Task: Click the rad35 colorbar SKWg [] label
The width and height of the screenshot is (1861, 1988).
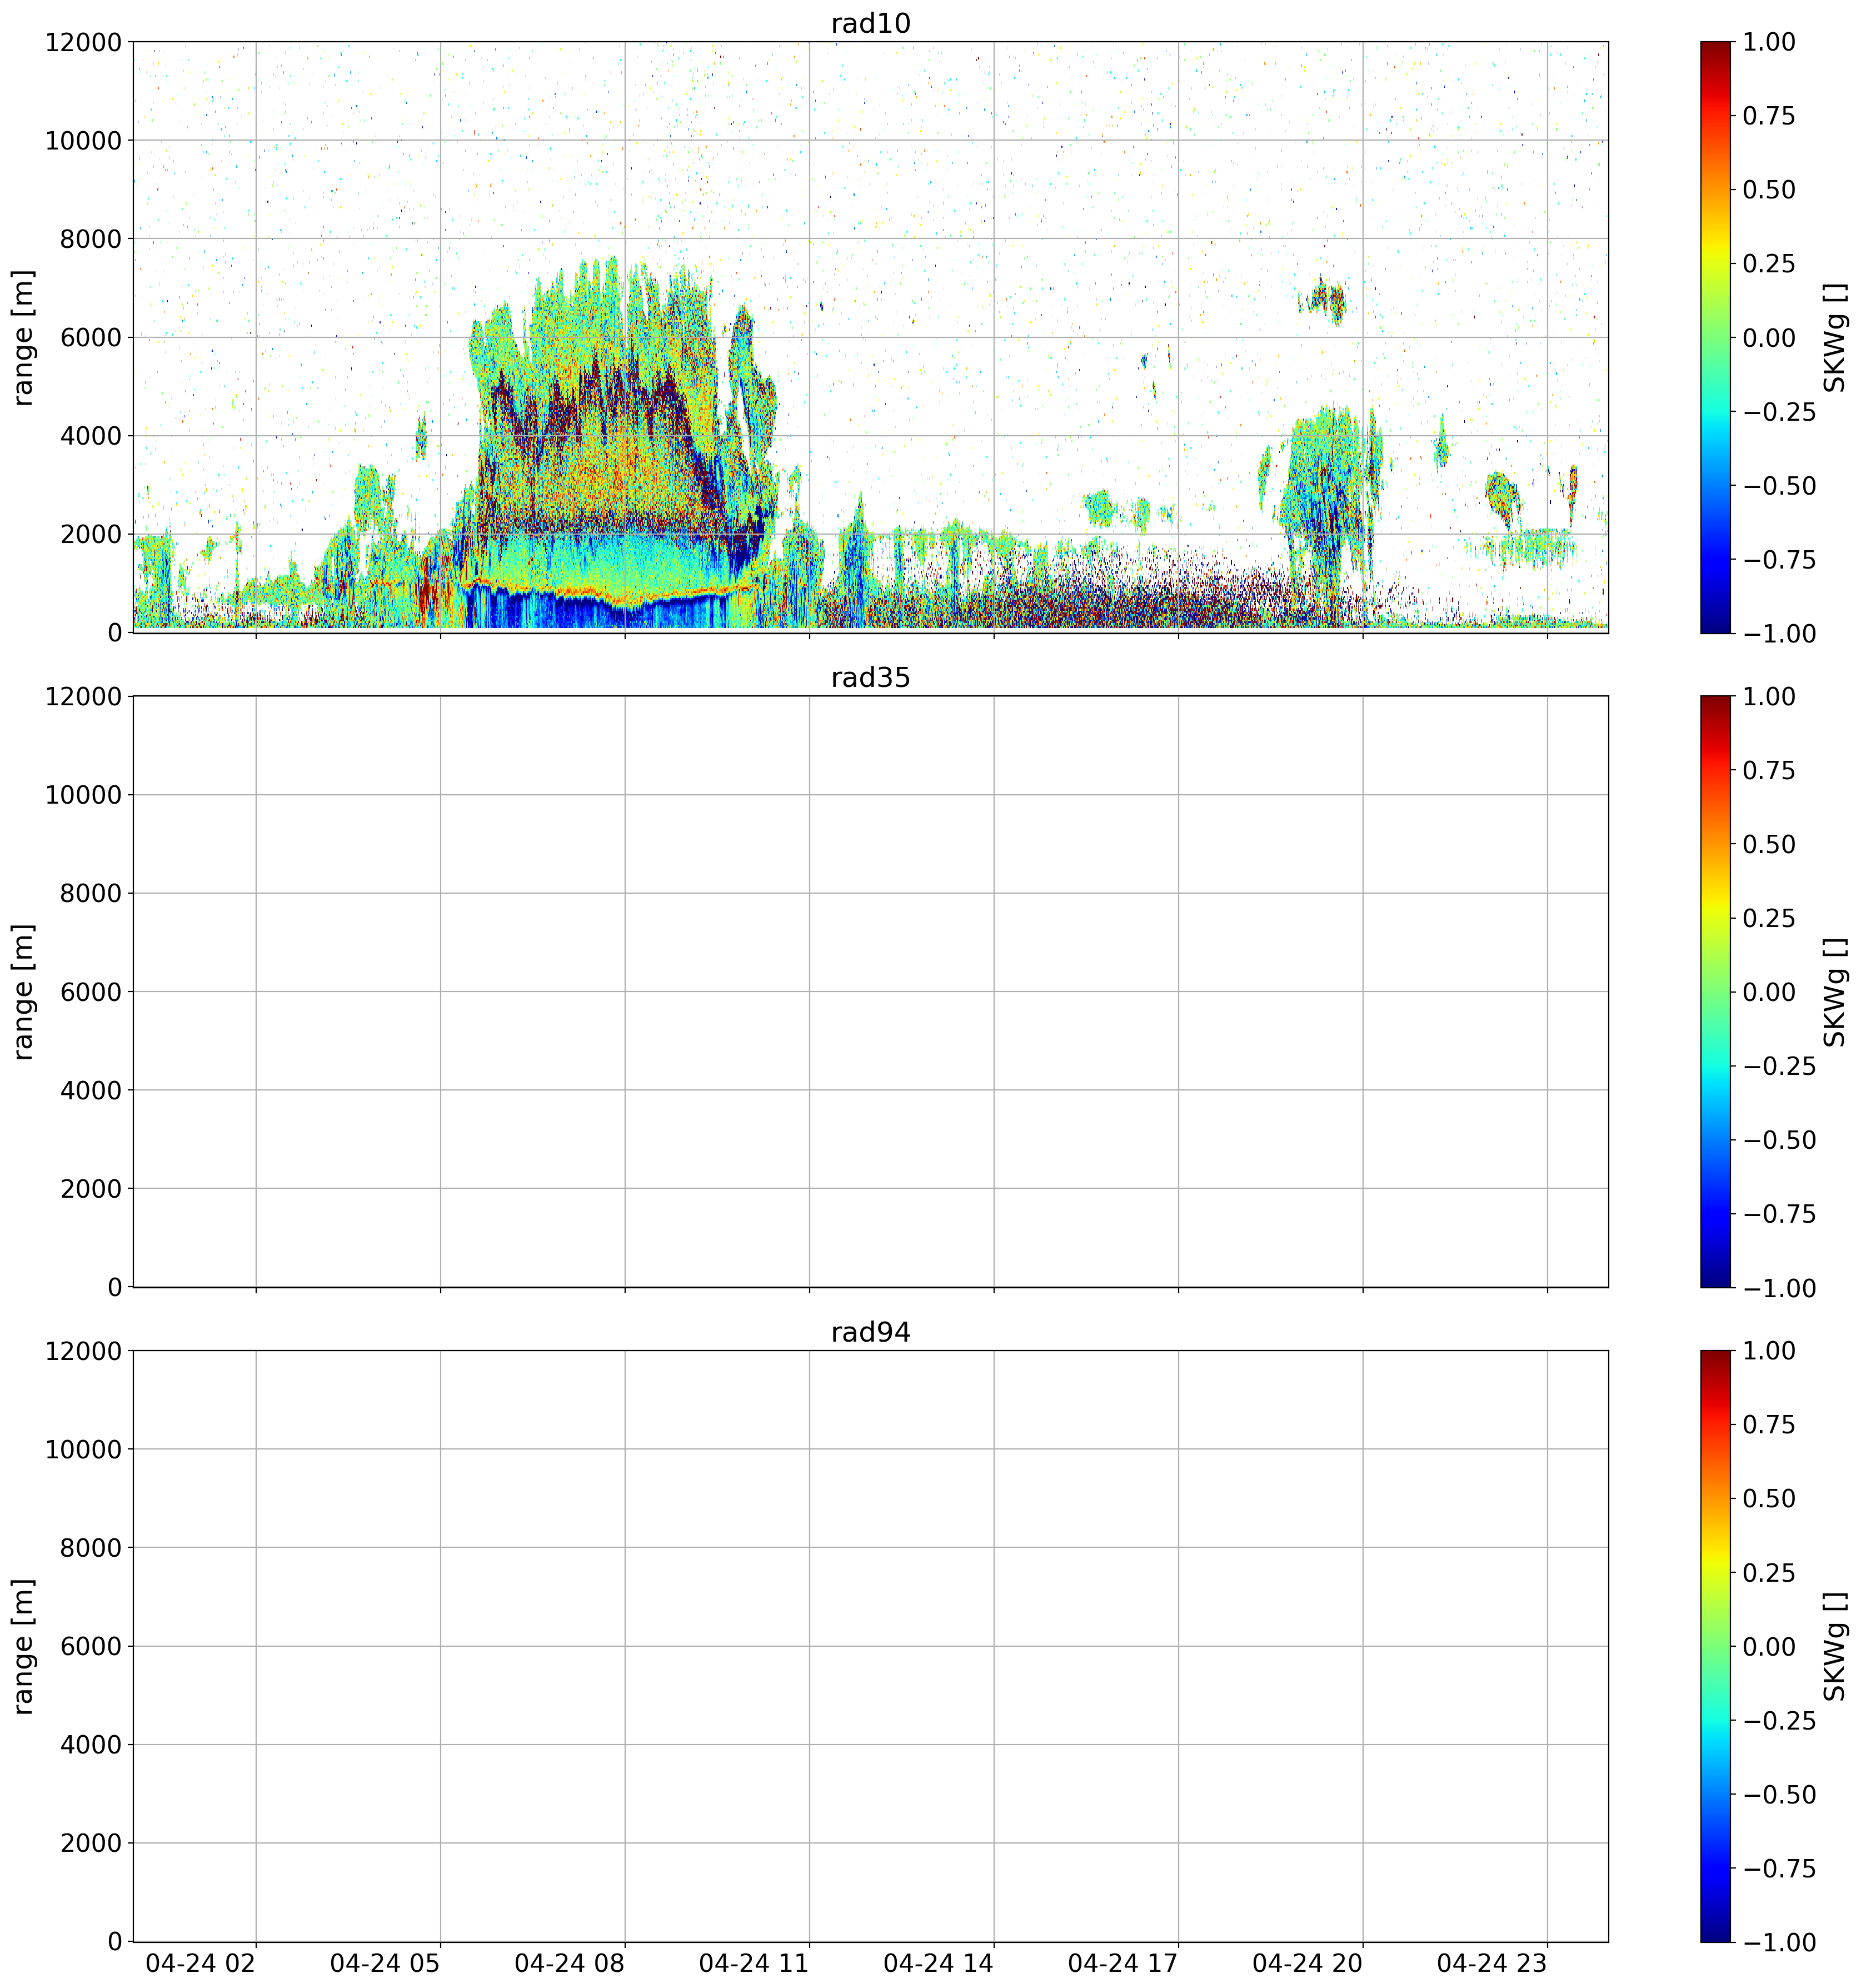Action: [x=1835, y=992]
